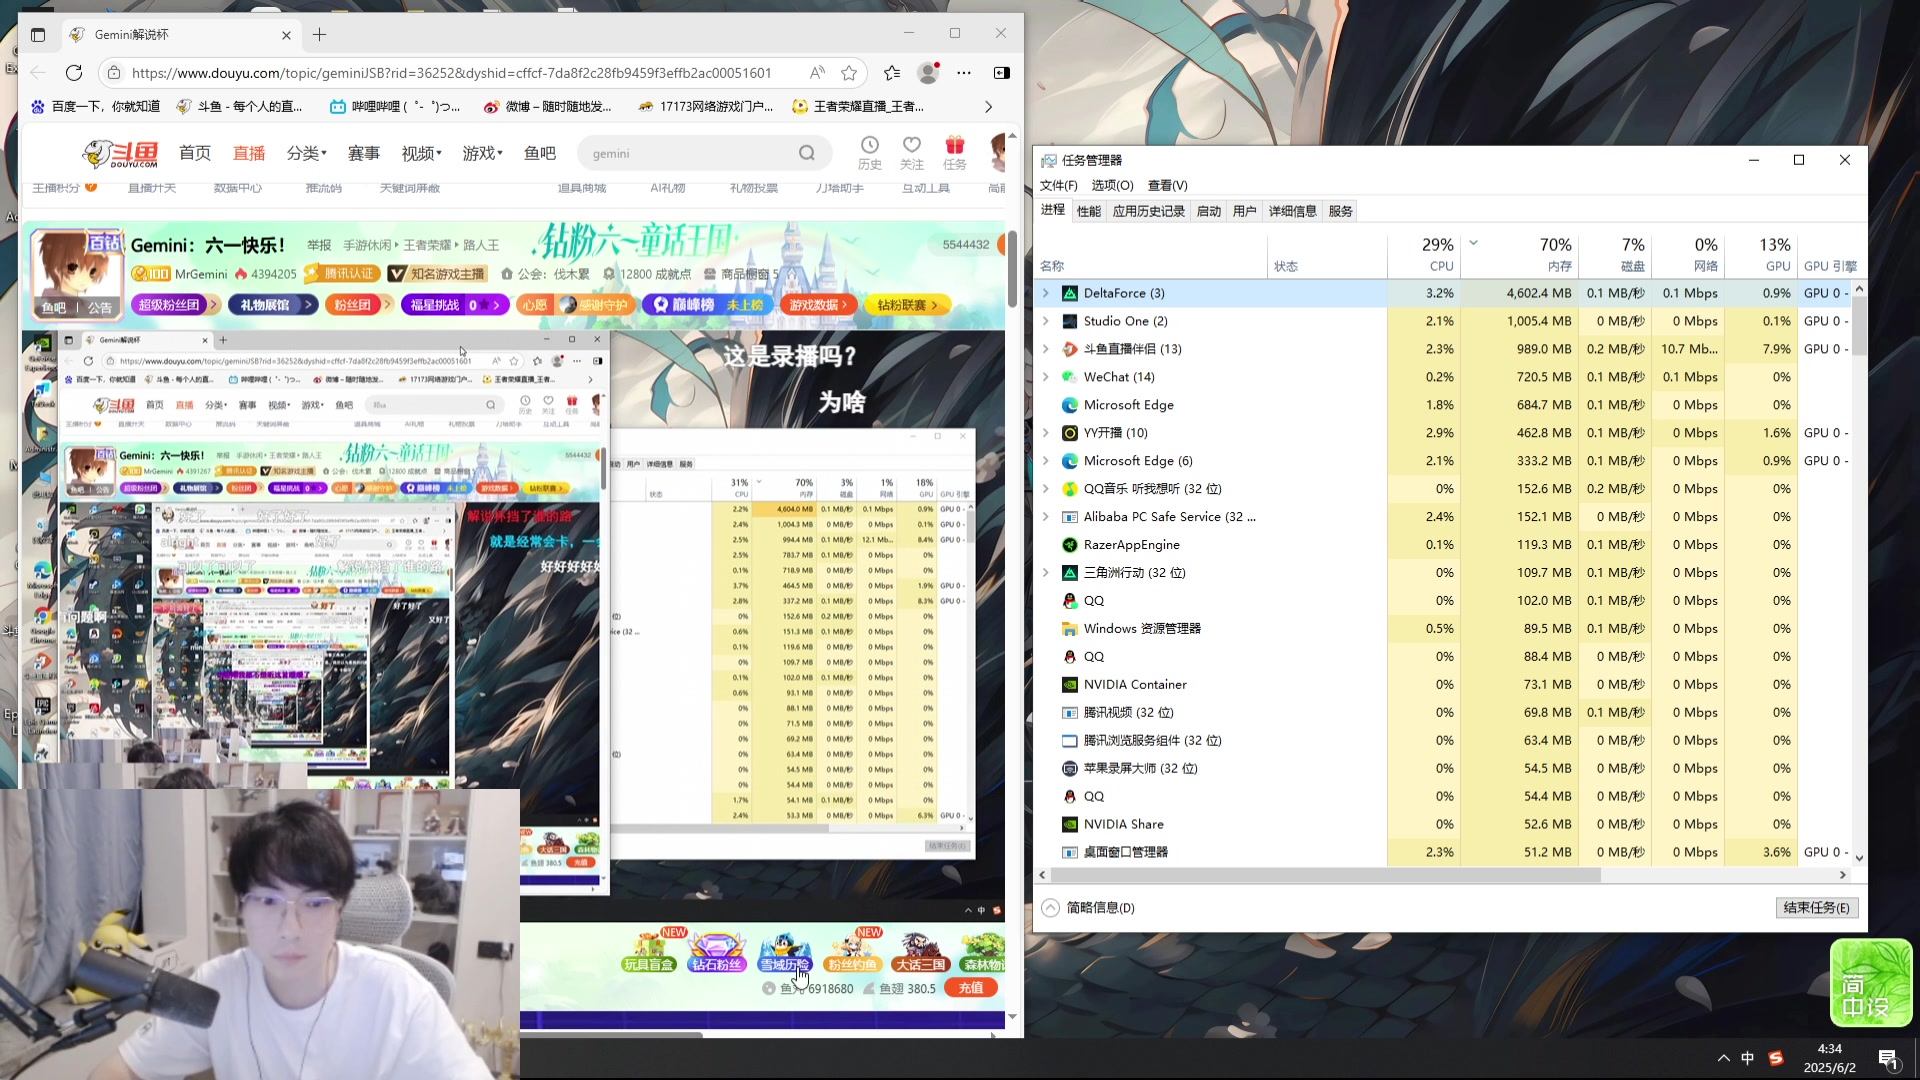Toggle the Edge sidebar split icon
1920x1080 pixels.
click(1001, 72)
